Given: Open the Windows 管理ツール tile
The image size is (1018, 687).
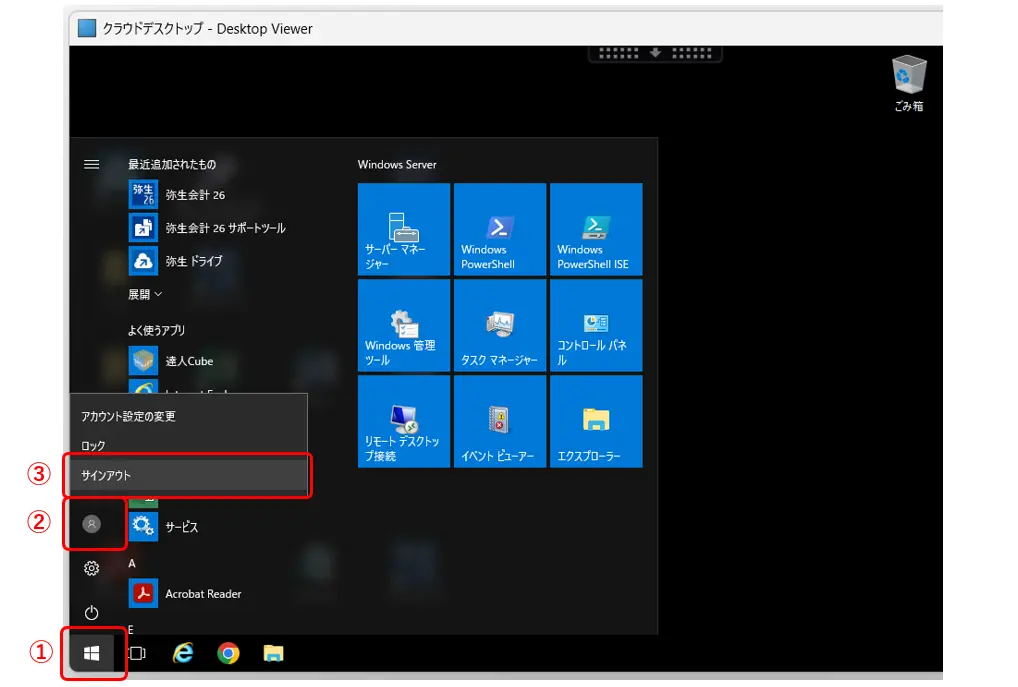Looking at the screenshot, I should click(404, 325).
